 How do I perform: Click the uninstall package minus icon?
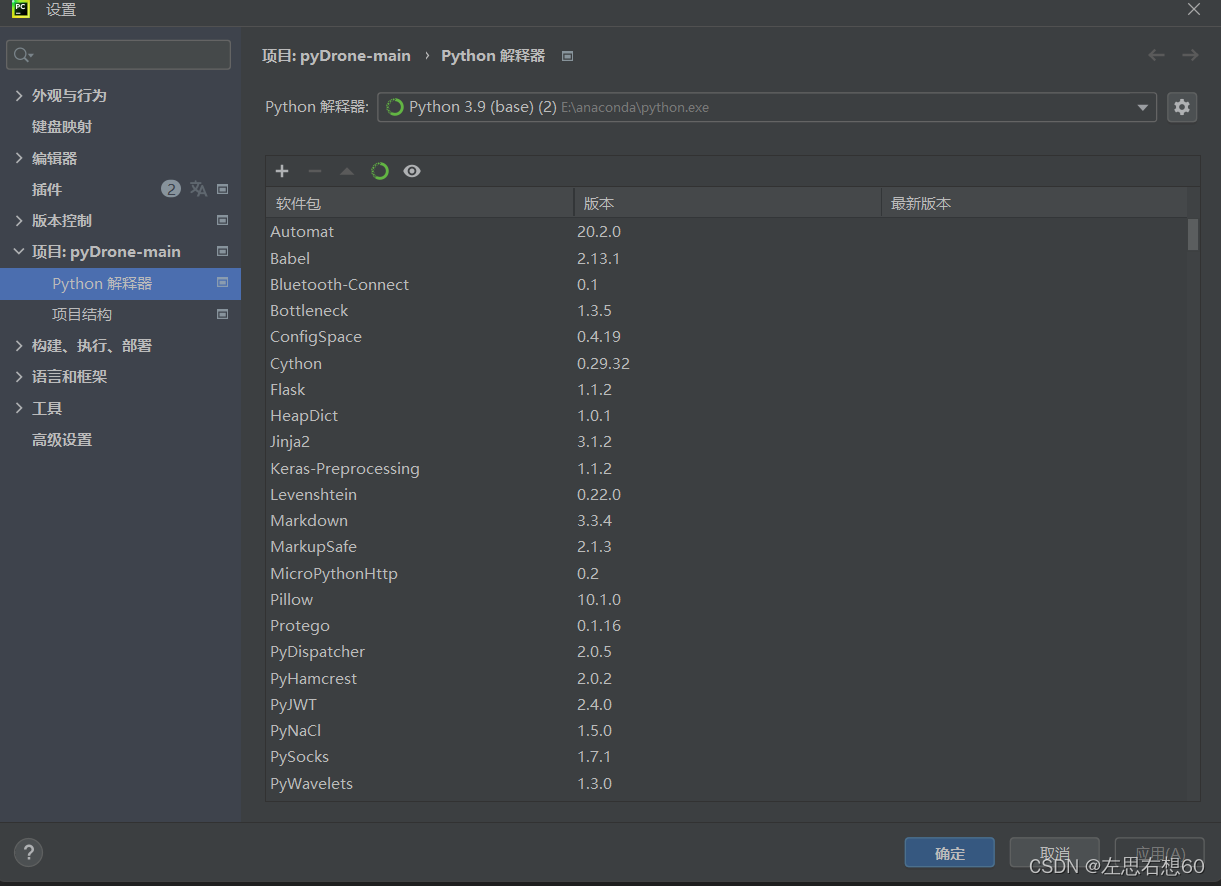tap(314, 171)
